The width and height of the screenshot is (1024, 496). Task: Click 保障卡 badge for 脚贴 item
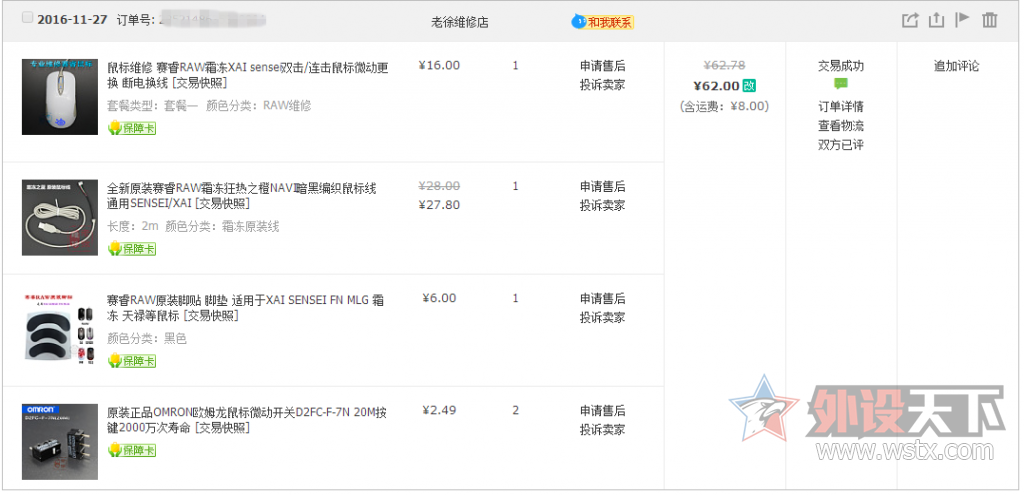tap(132, 361)
